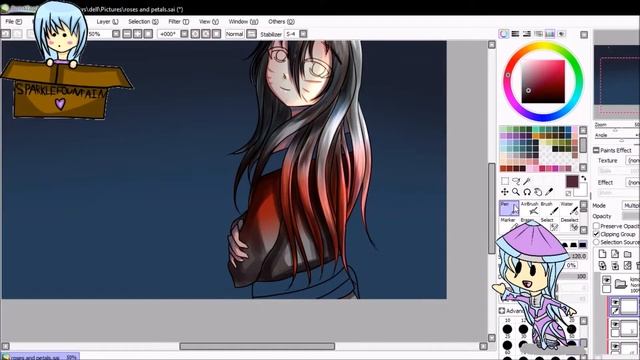Collapse the Paints Effect section
Screen dimensions: 640x360
596,150
